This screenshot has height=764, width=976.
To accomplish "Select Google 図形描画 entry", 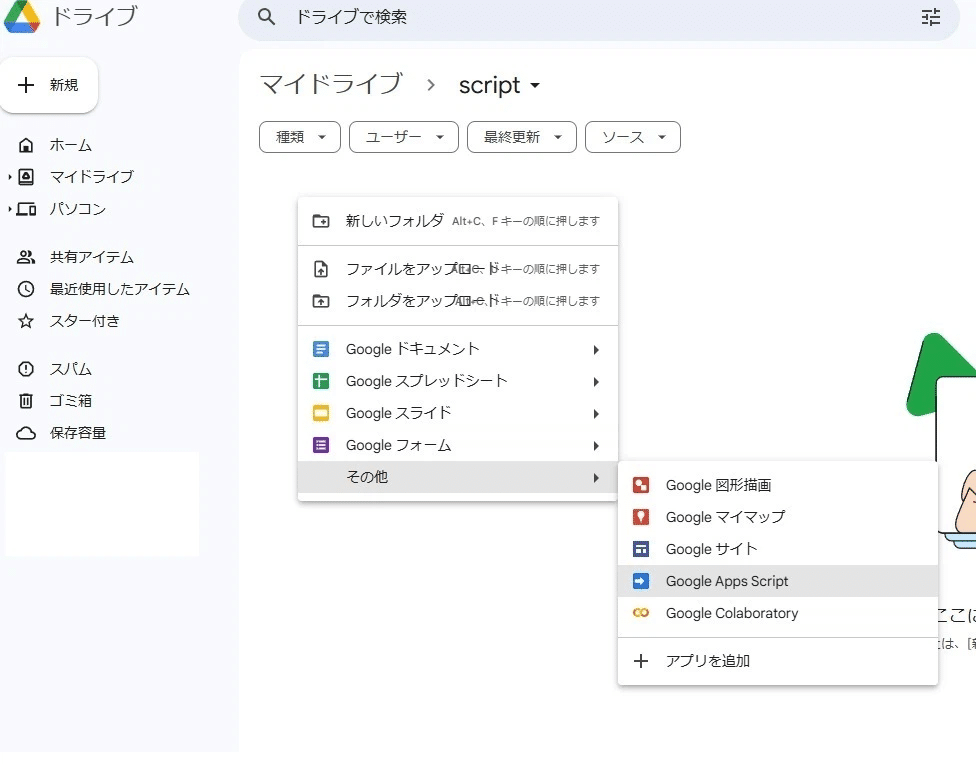I will pyautogui.click(x=777, y=485).
